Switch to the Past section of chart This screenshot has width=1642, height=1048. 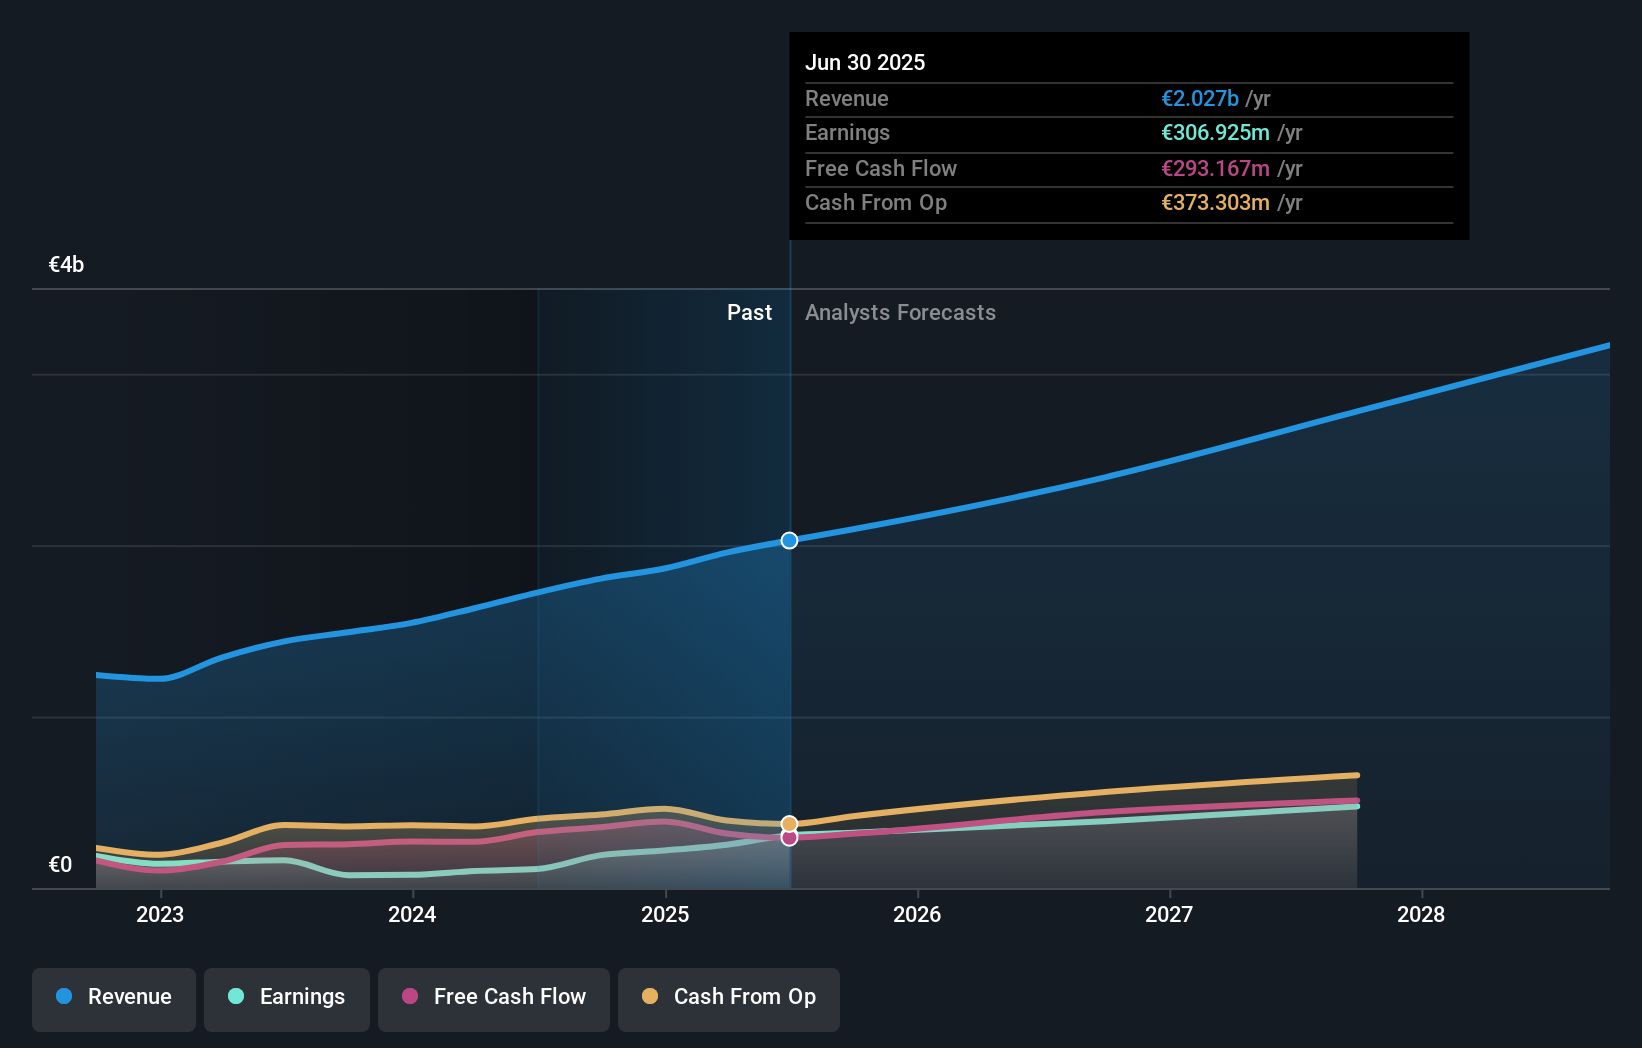pos(749,312)
